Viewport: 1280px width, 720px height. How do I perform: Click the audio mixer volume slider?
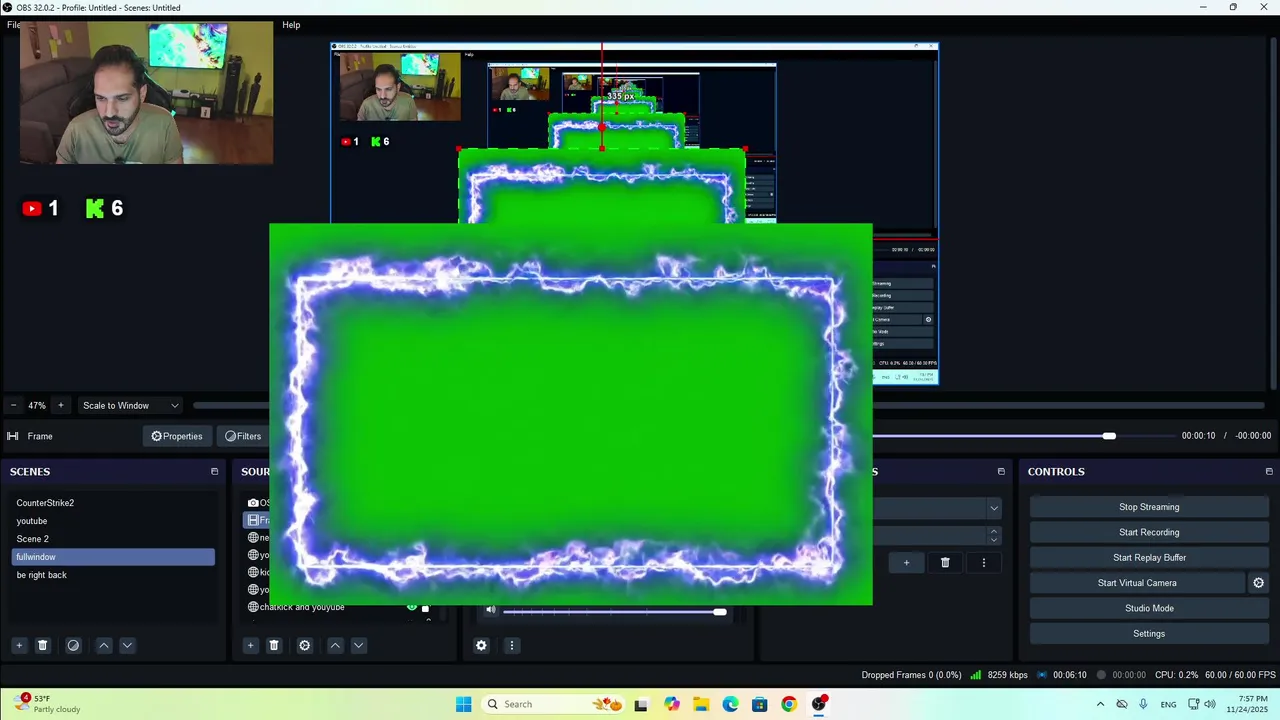pyautogui.click(x=613, y=611)
